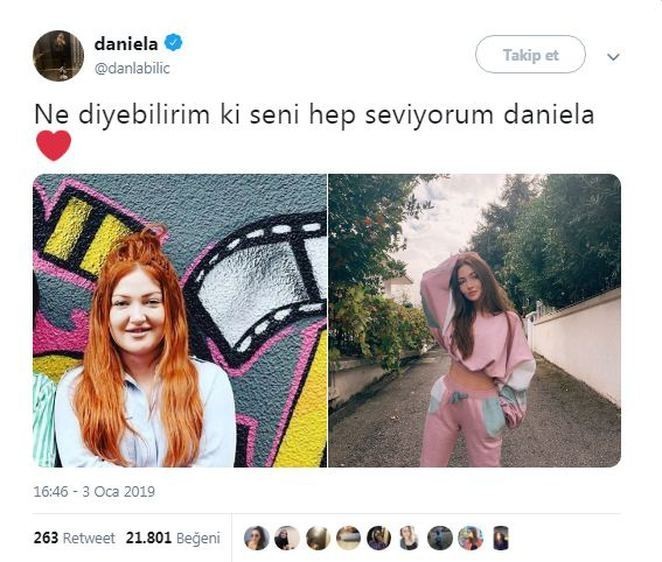The image size is (662, 562).
Task: View the 21.801 Beğeni likes list
Action: (173, 538)
